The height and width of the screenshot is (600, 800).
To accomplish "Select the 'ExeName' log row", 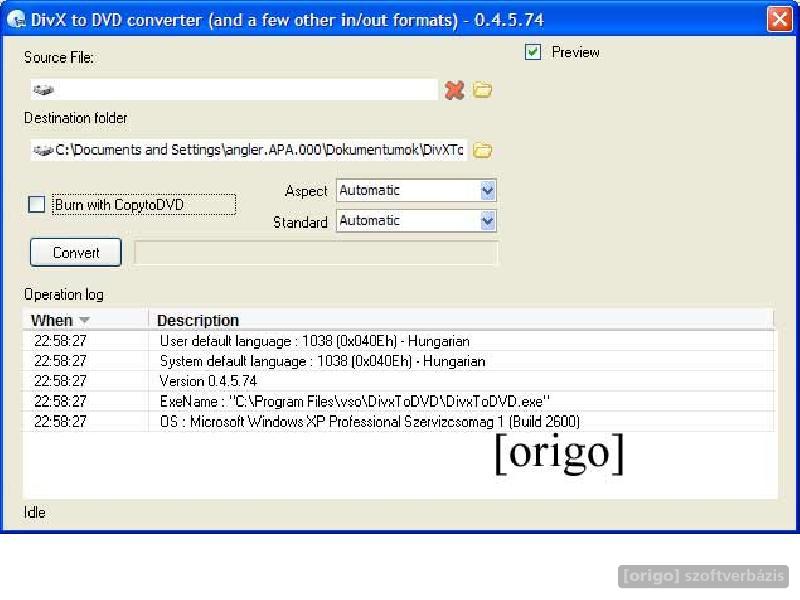I will coord(398,402).
